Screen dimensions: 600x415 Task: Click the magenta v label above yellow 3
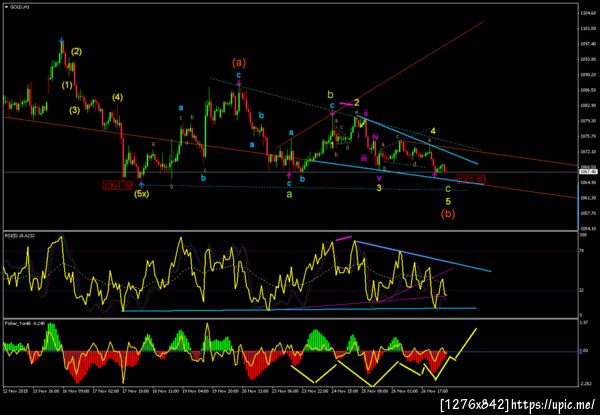379,178
